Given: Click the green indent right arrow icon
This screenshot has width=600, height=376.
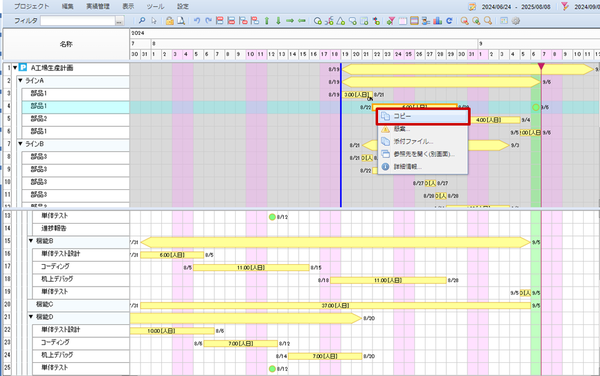Looking at the screenshot, I should coord(290,21).
